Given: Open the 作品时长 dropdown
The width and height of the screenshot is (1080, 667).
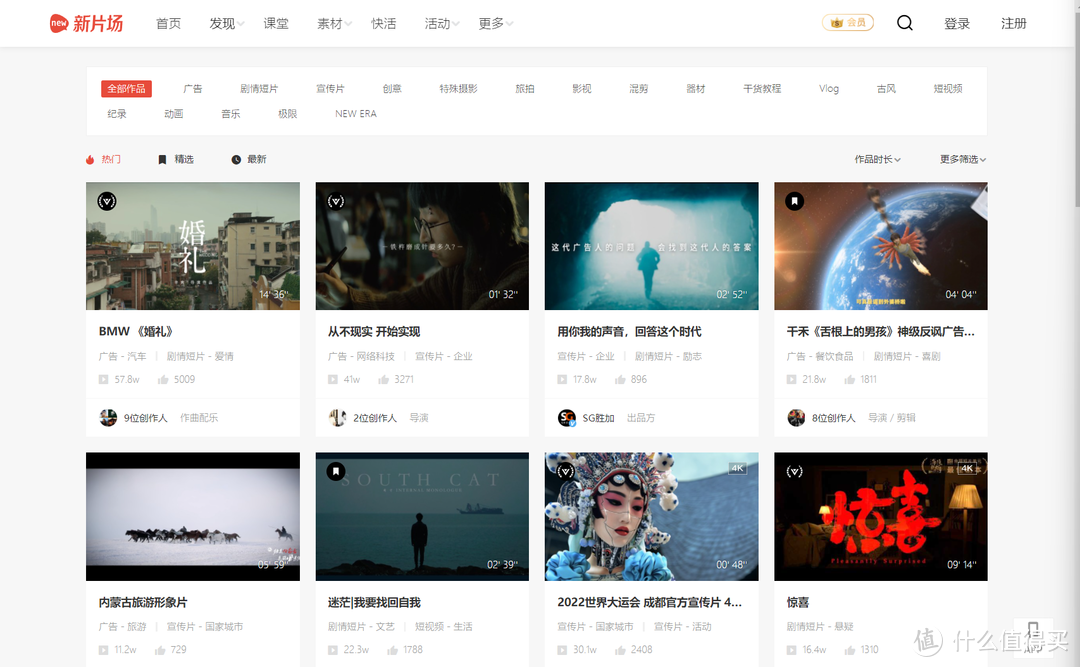Looking at the screenshot, I should pyautogui.click(x=877, y=159).
